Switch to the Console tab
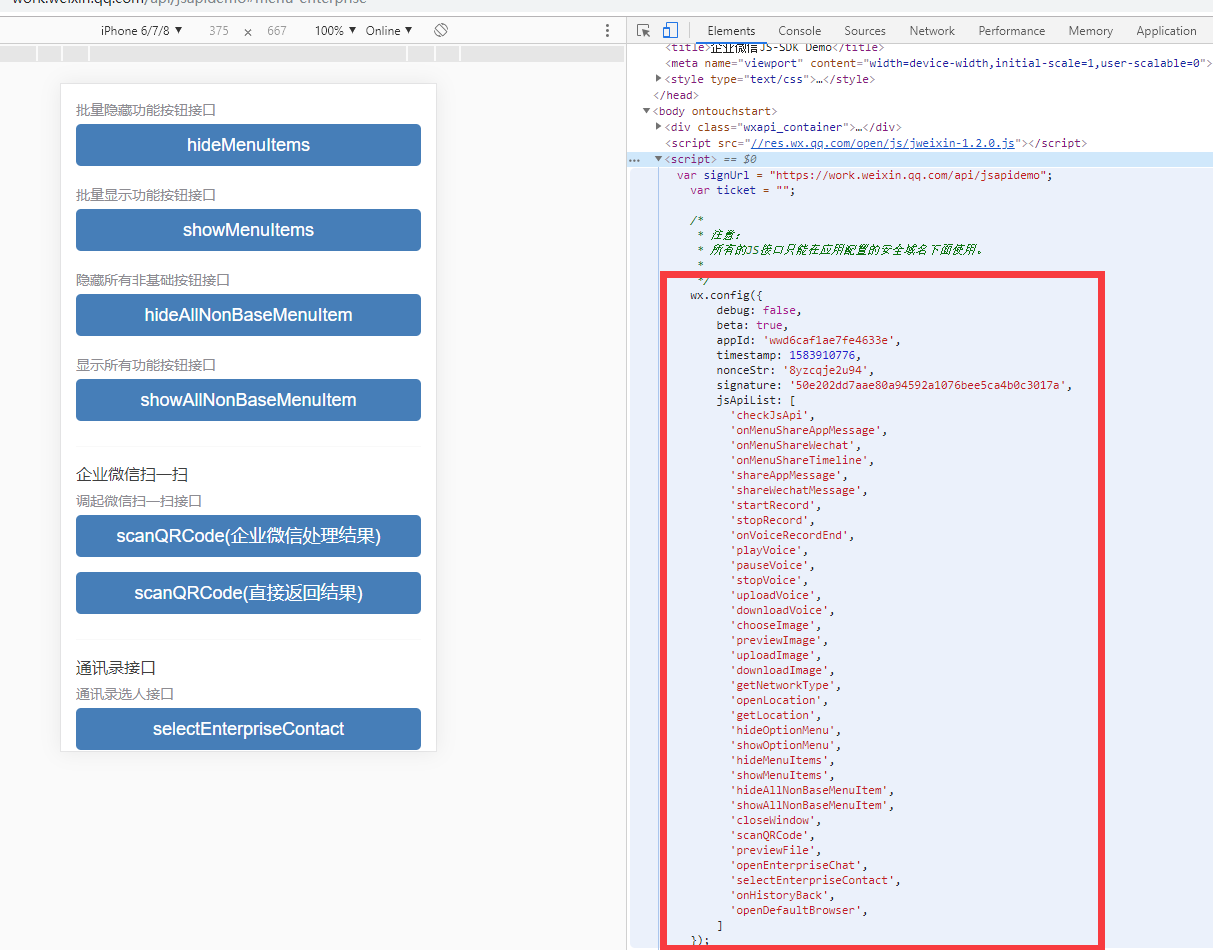 [800, 31]
